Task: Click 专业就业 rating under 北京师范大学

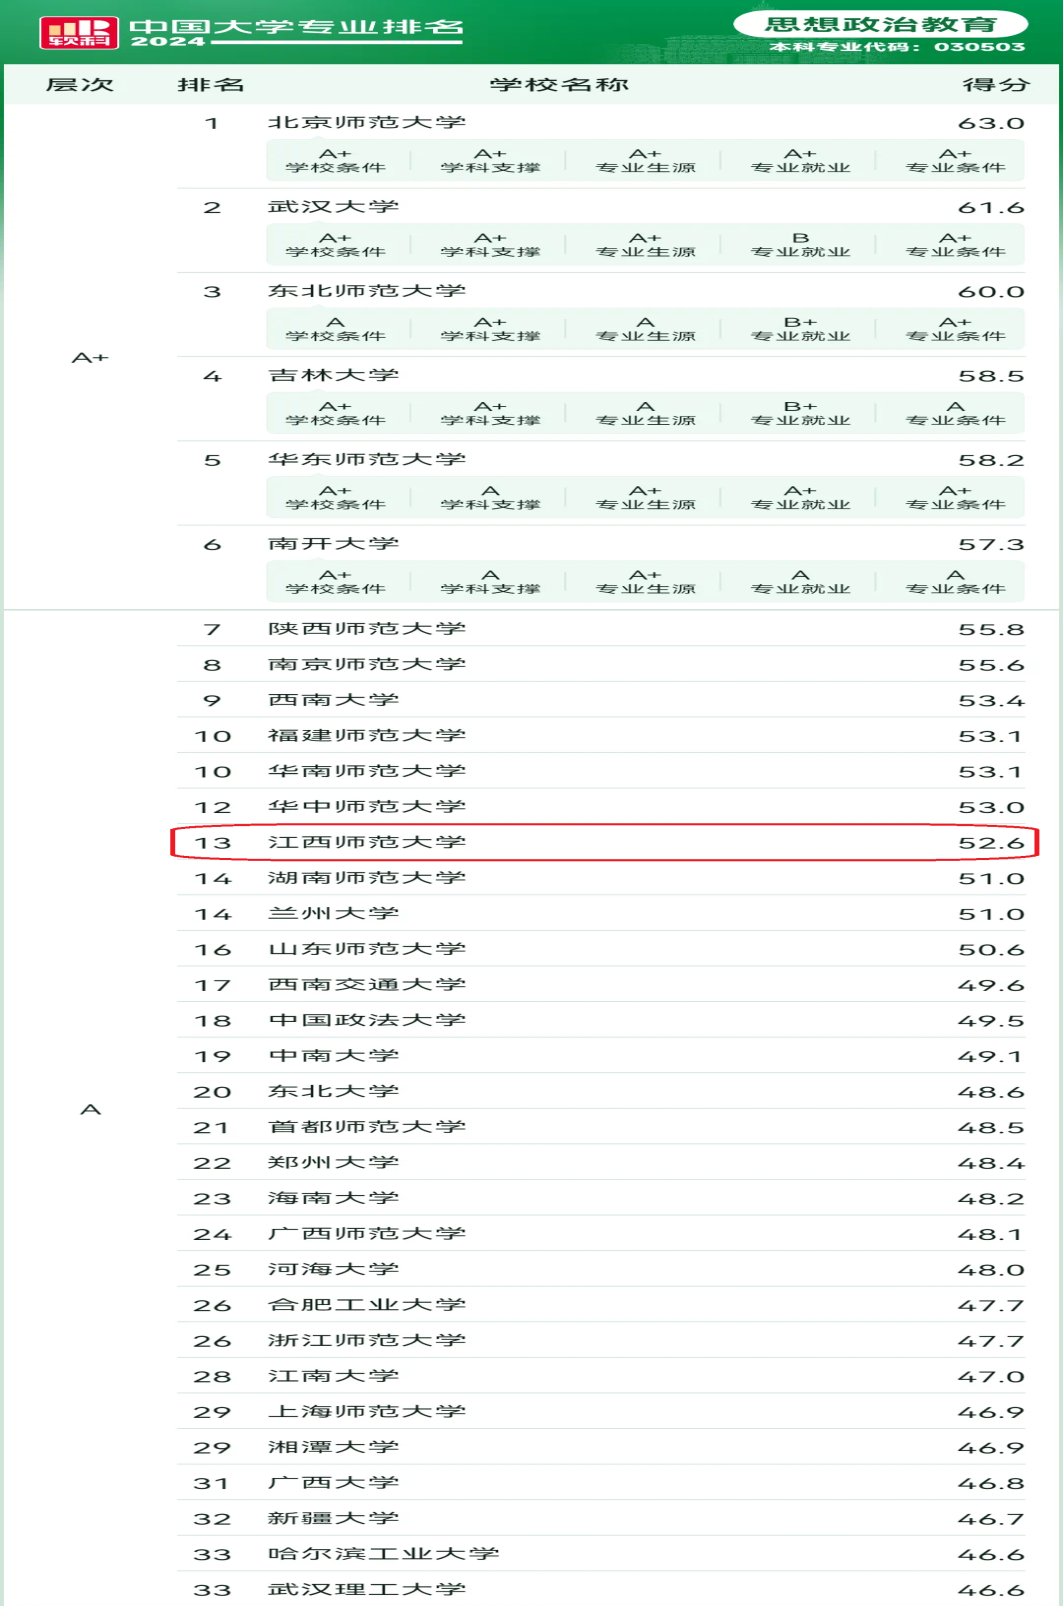Action: (800, 160)
